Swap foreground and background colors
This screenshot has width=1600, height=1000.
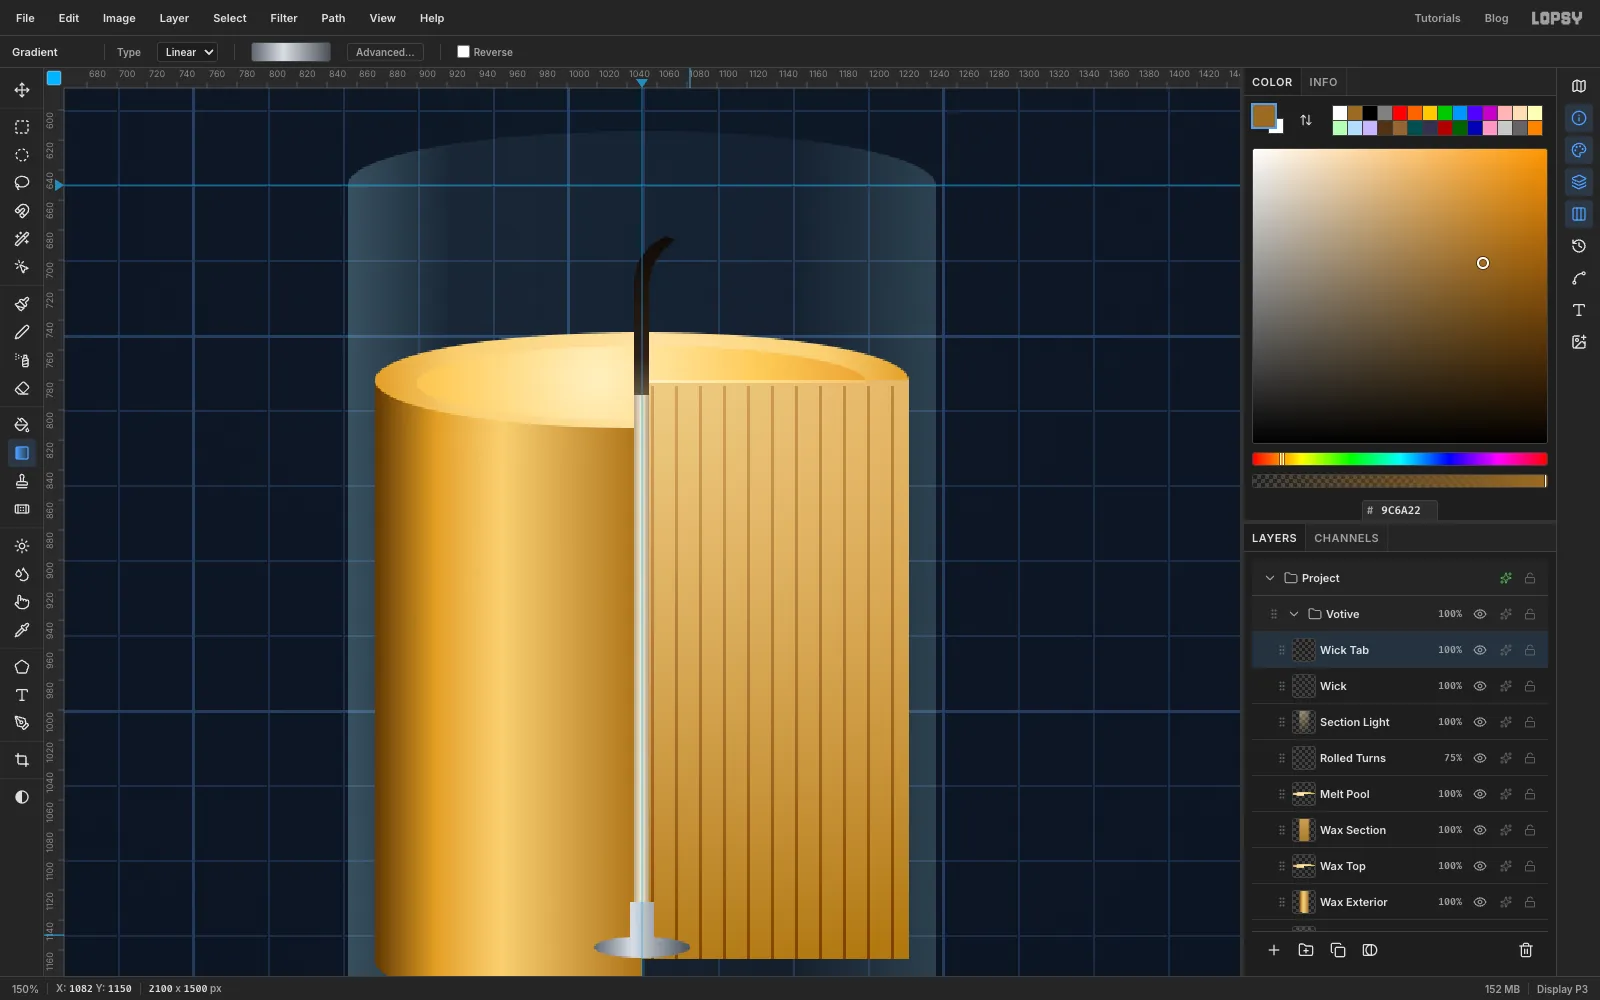click(1306, 120)
